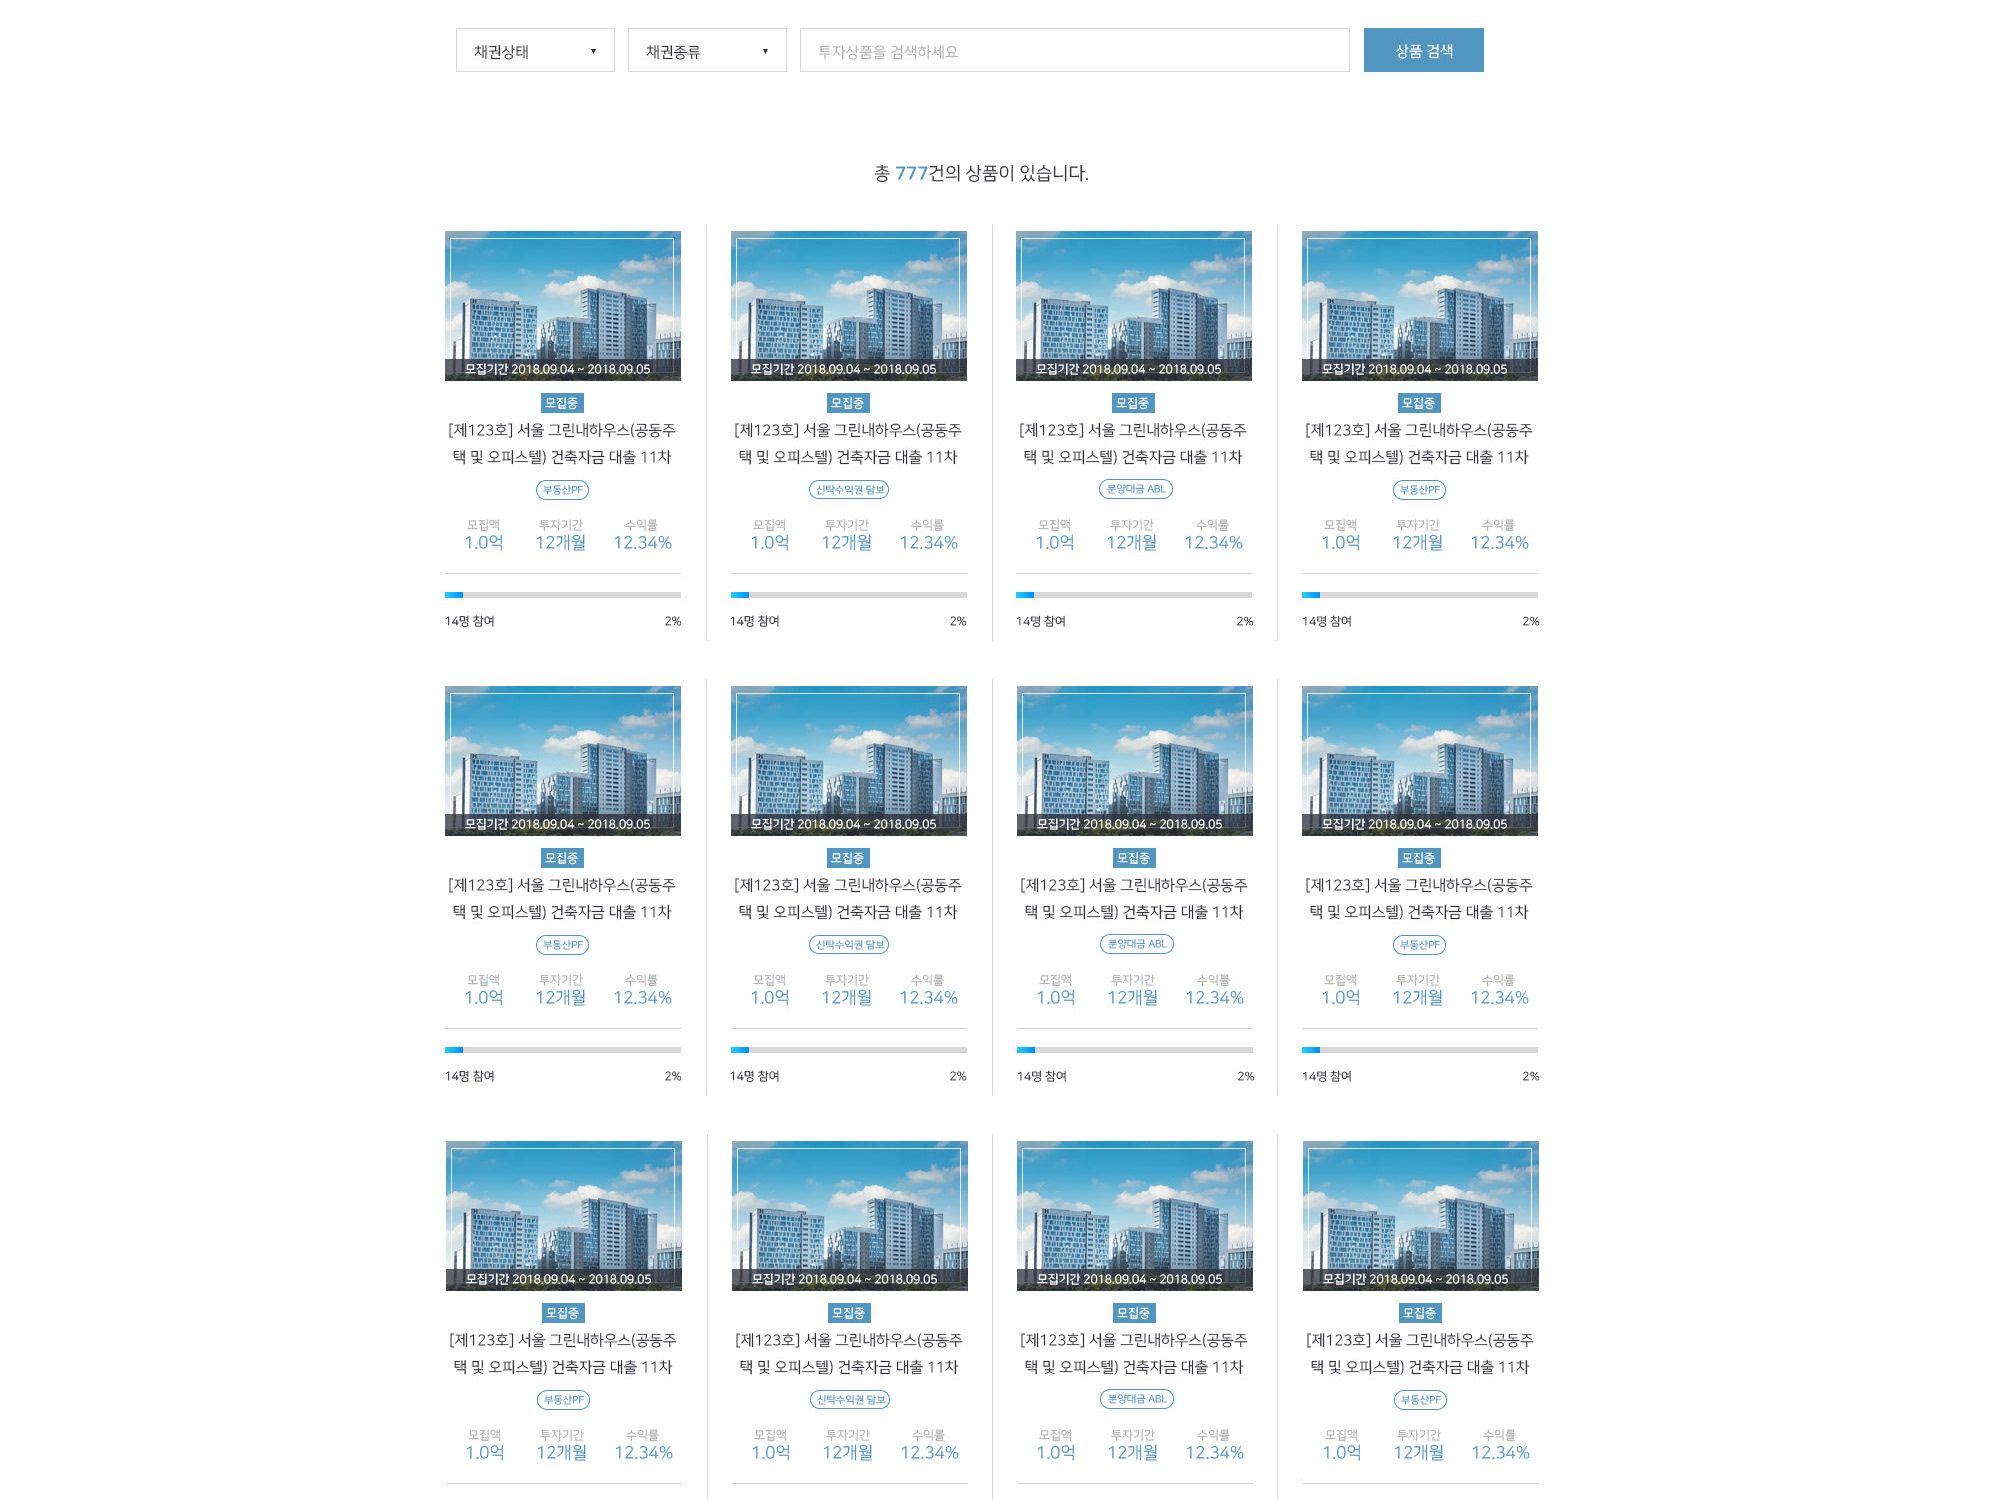Open the [제123호] title in the middle-row 분양대금 ABL card

tap(1134, 898)
